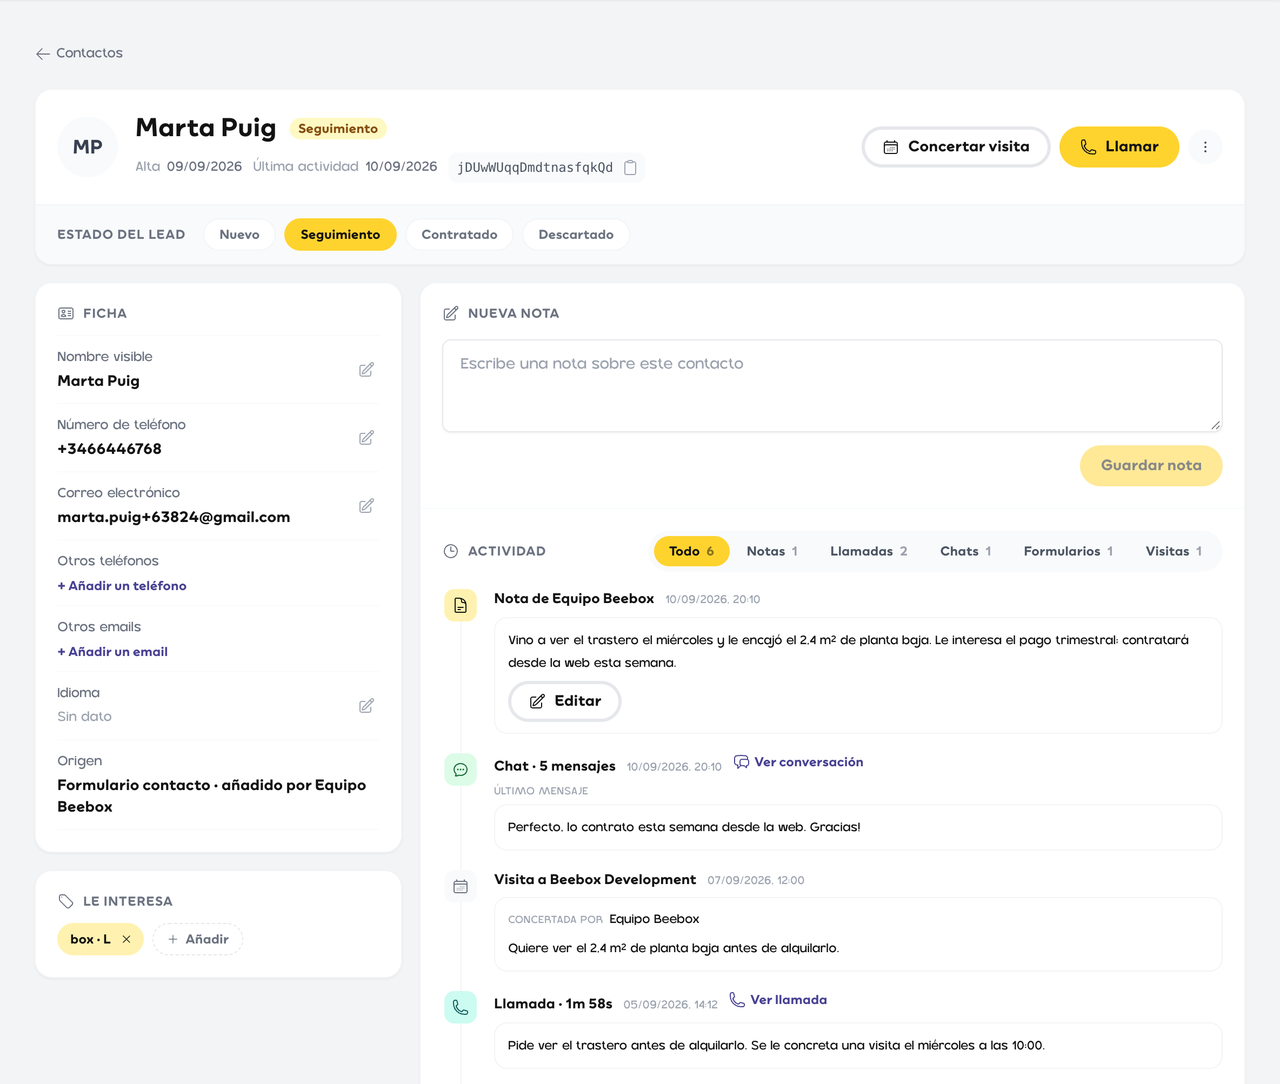This screenshot has width=1280, height=1084.
Task: Edit the Equipo Beebox note
Action: click(x=565, y=701)
